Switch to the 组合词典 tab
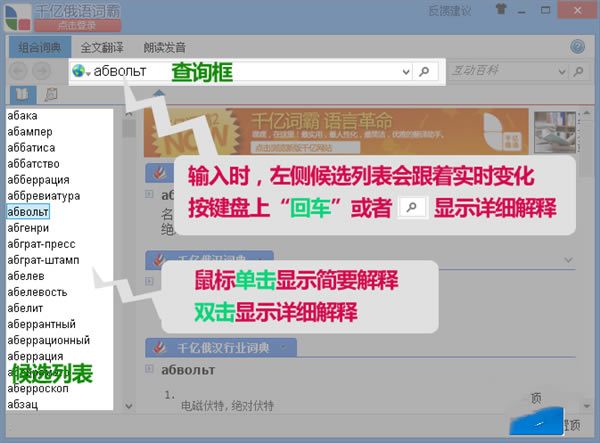 click(40, 47)
